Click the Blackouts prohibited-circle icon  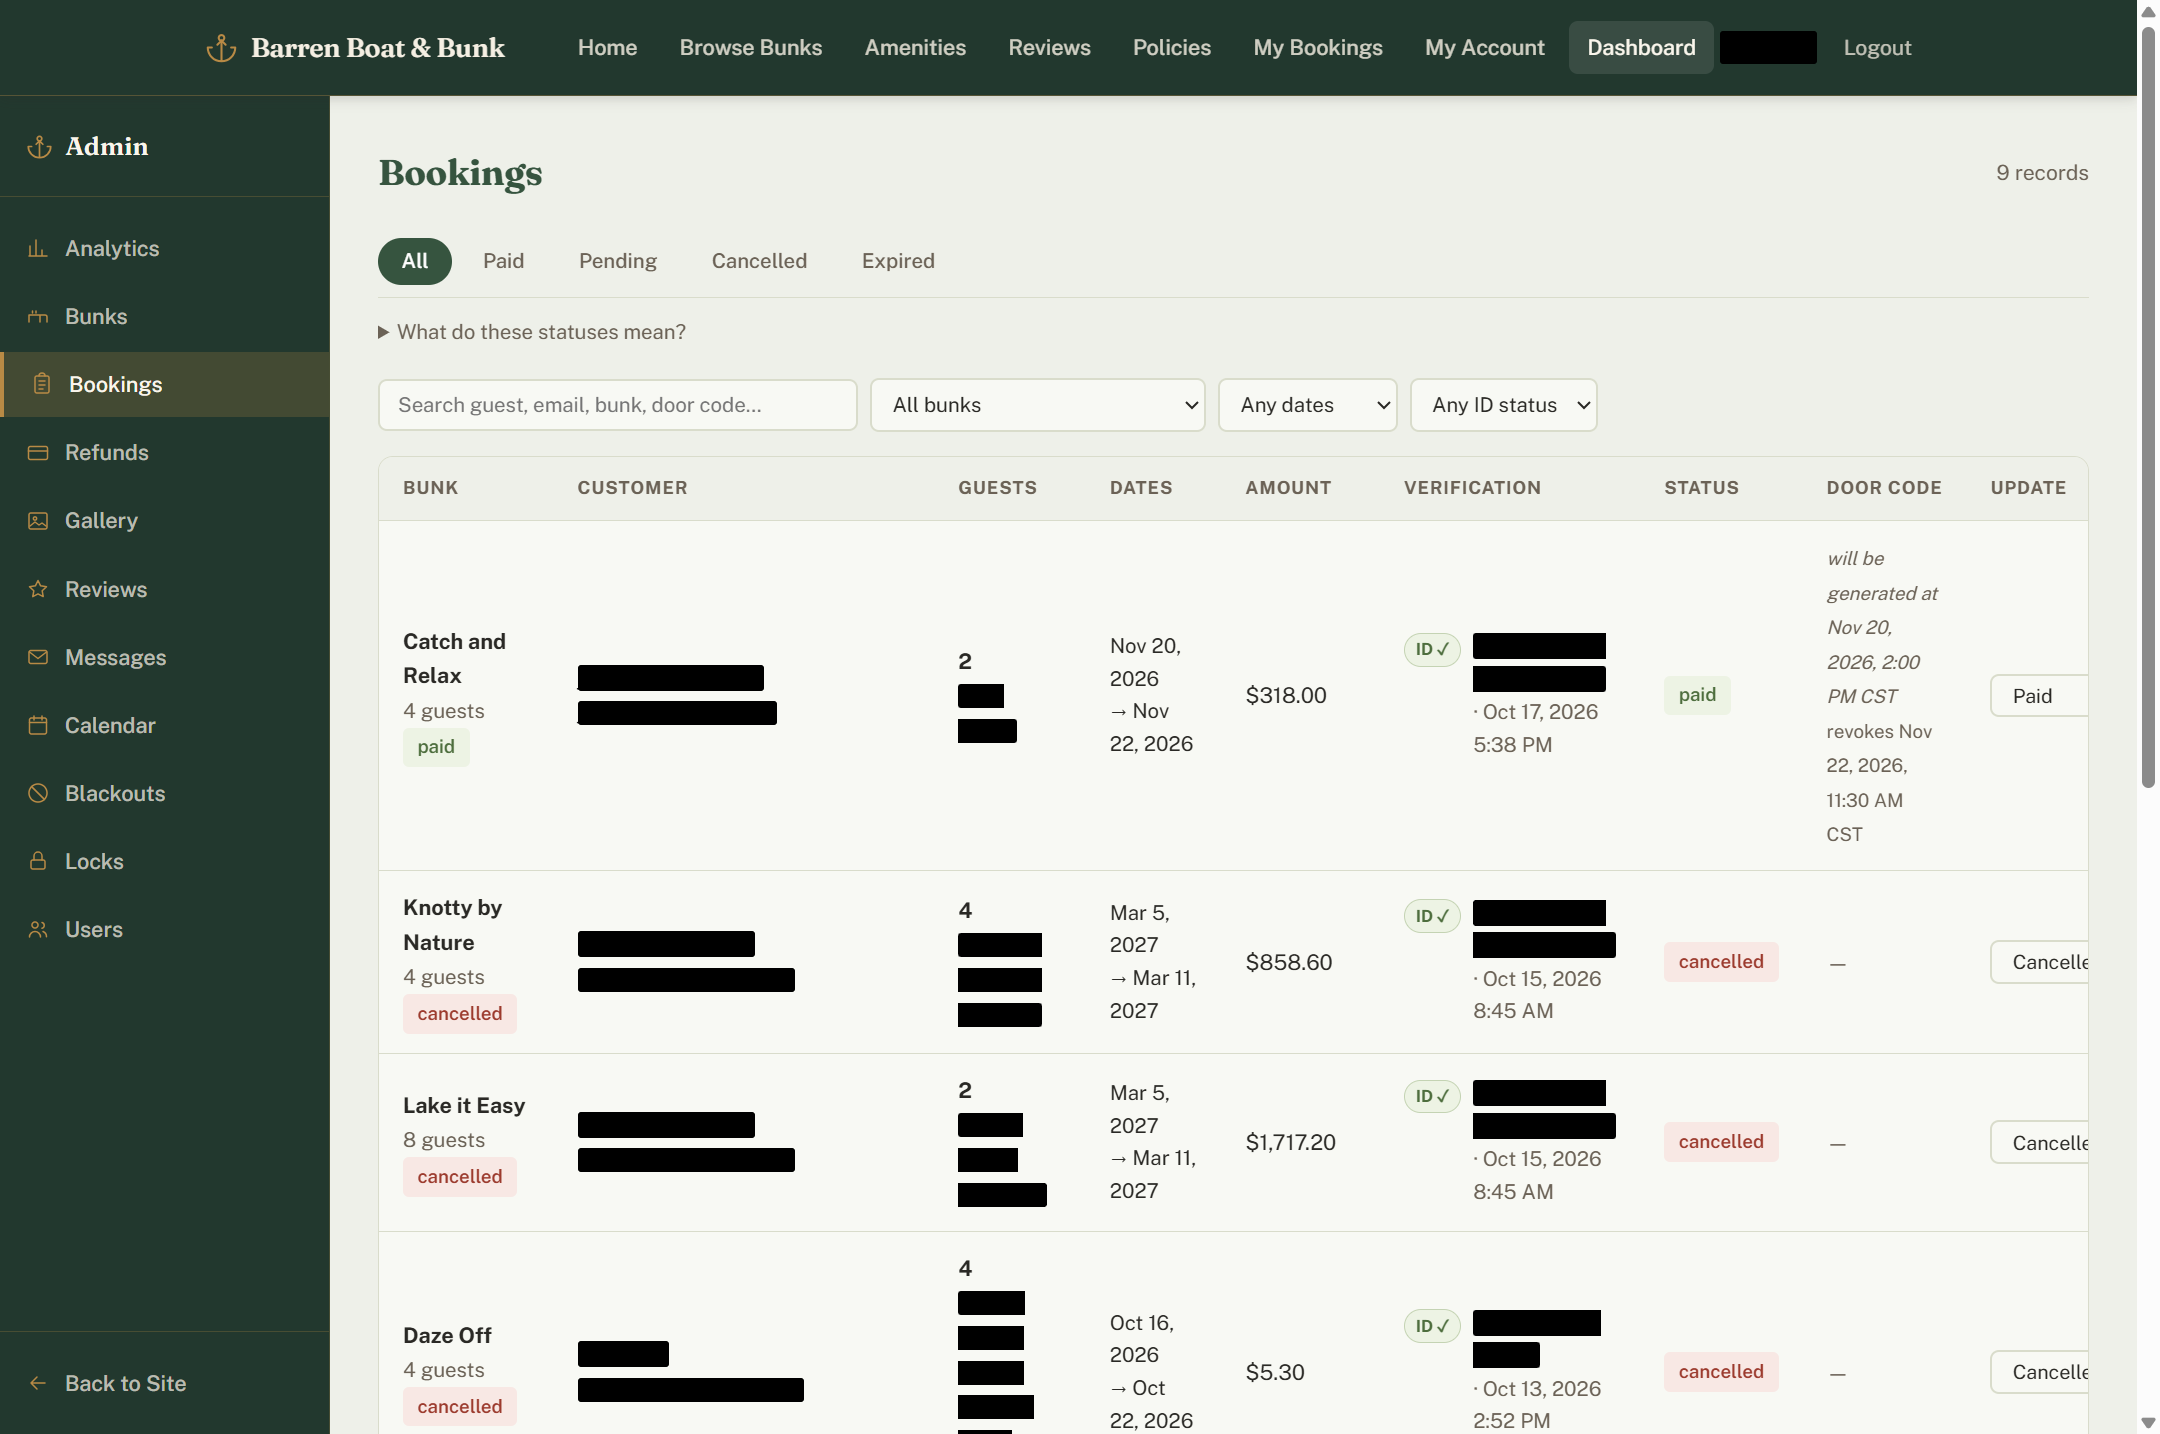click(x=38, y=793)
